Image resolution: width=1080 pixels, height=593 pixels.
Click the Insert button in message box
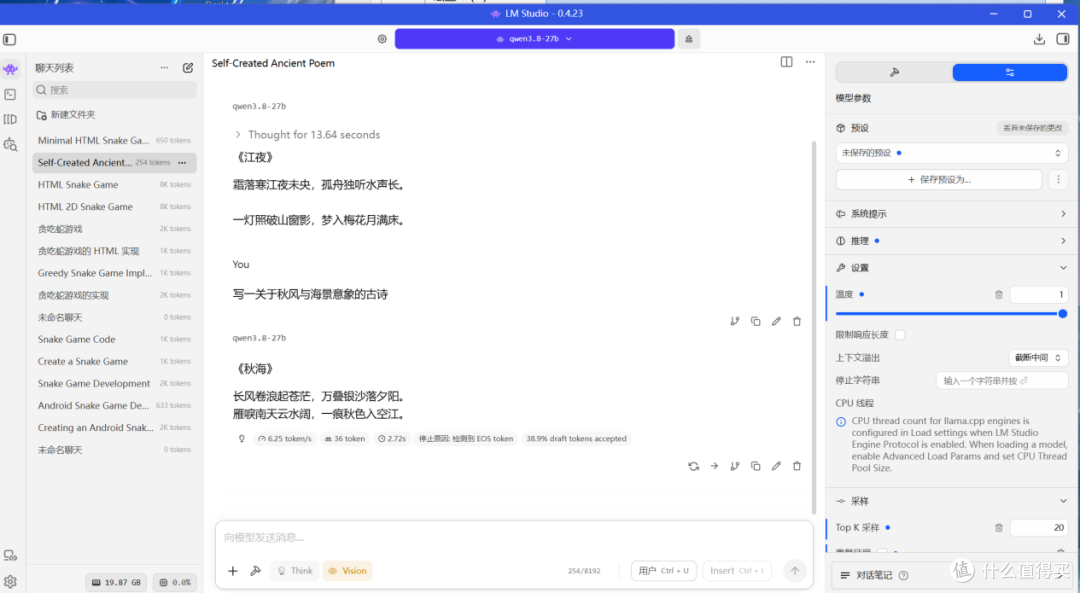(x=737, y=571)
